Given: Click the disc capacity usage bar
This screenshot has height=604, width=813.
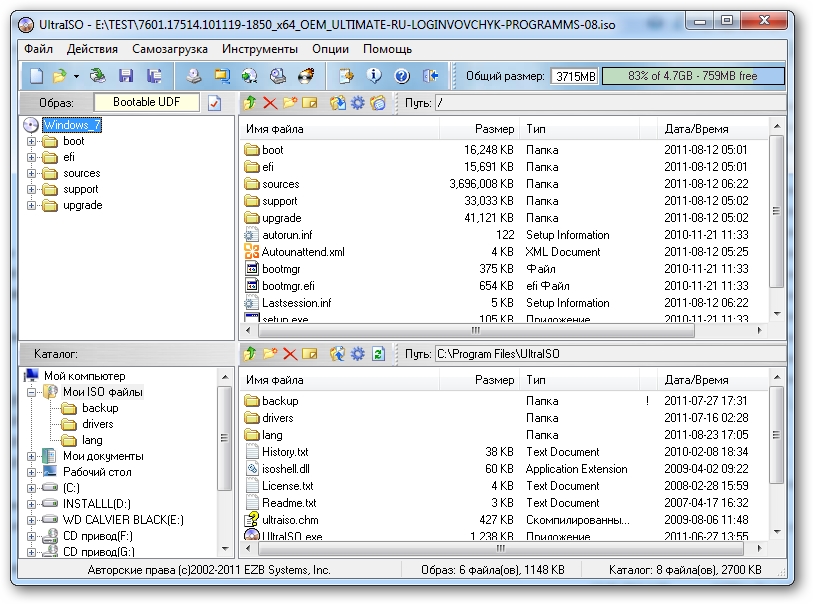Looking at the screenshot, I should pos(693,76).
